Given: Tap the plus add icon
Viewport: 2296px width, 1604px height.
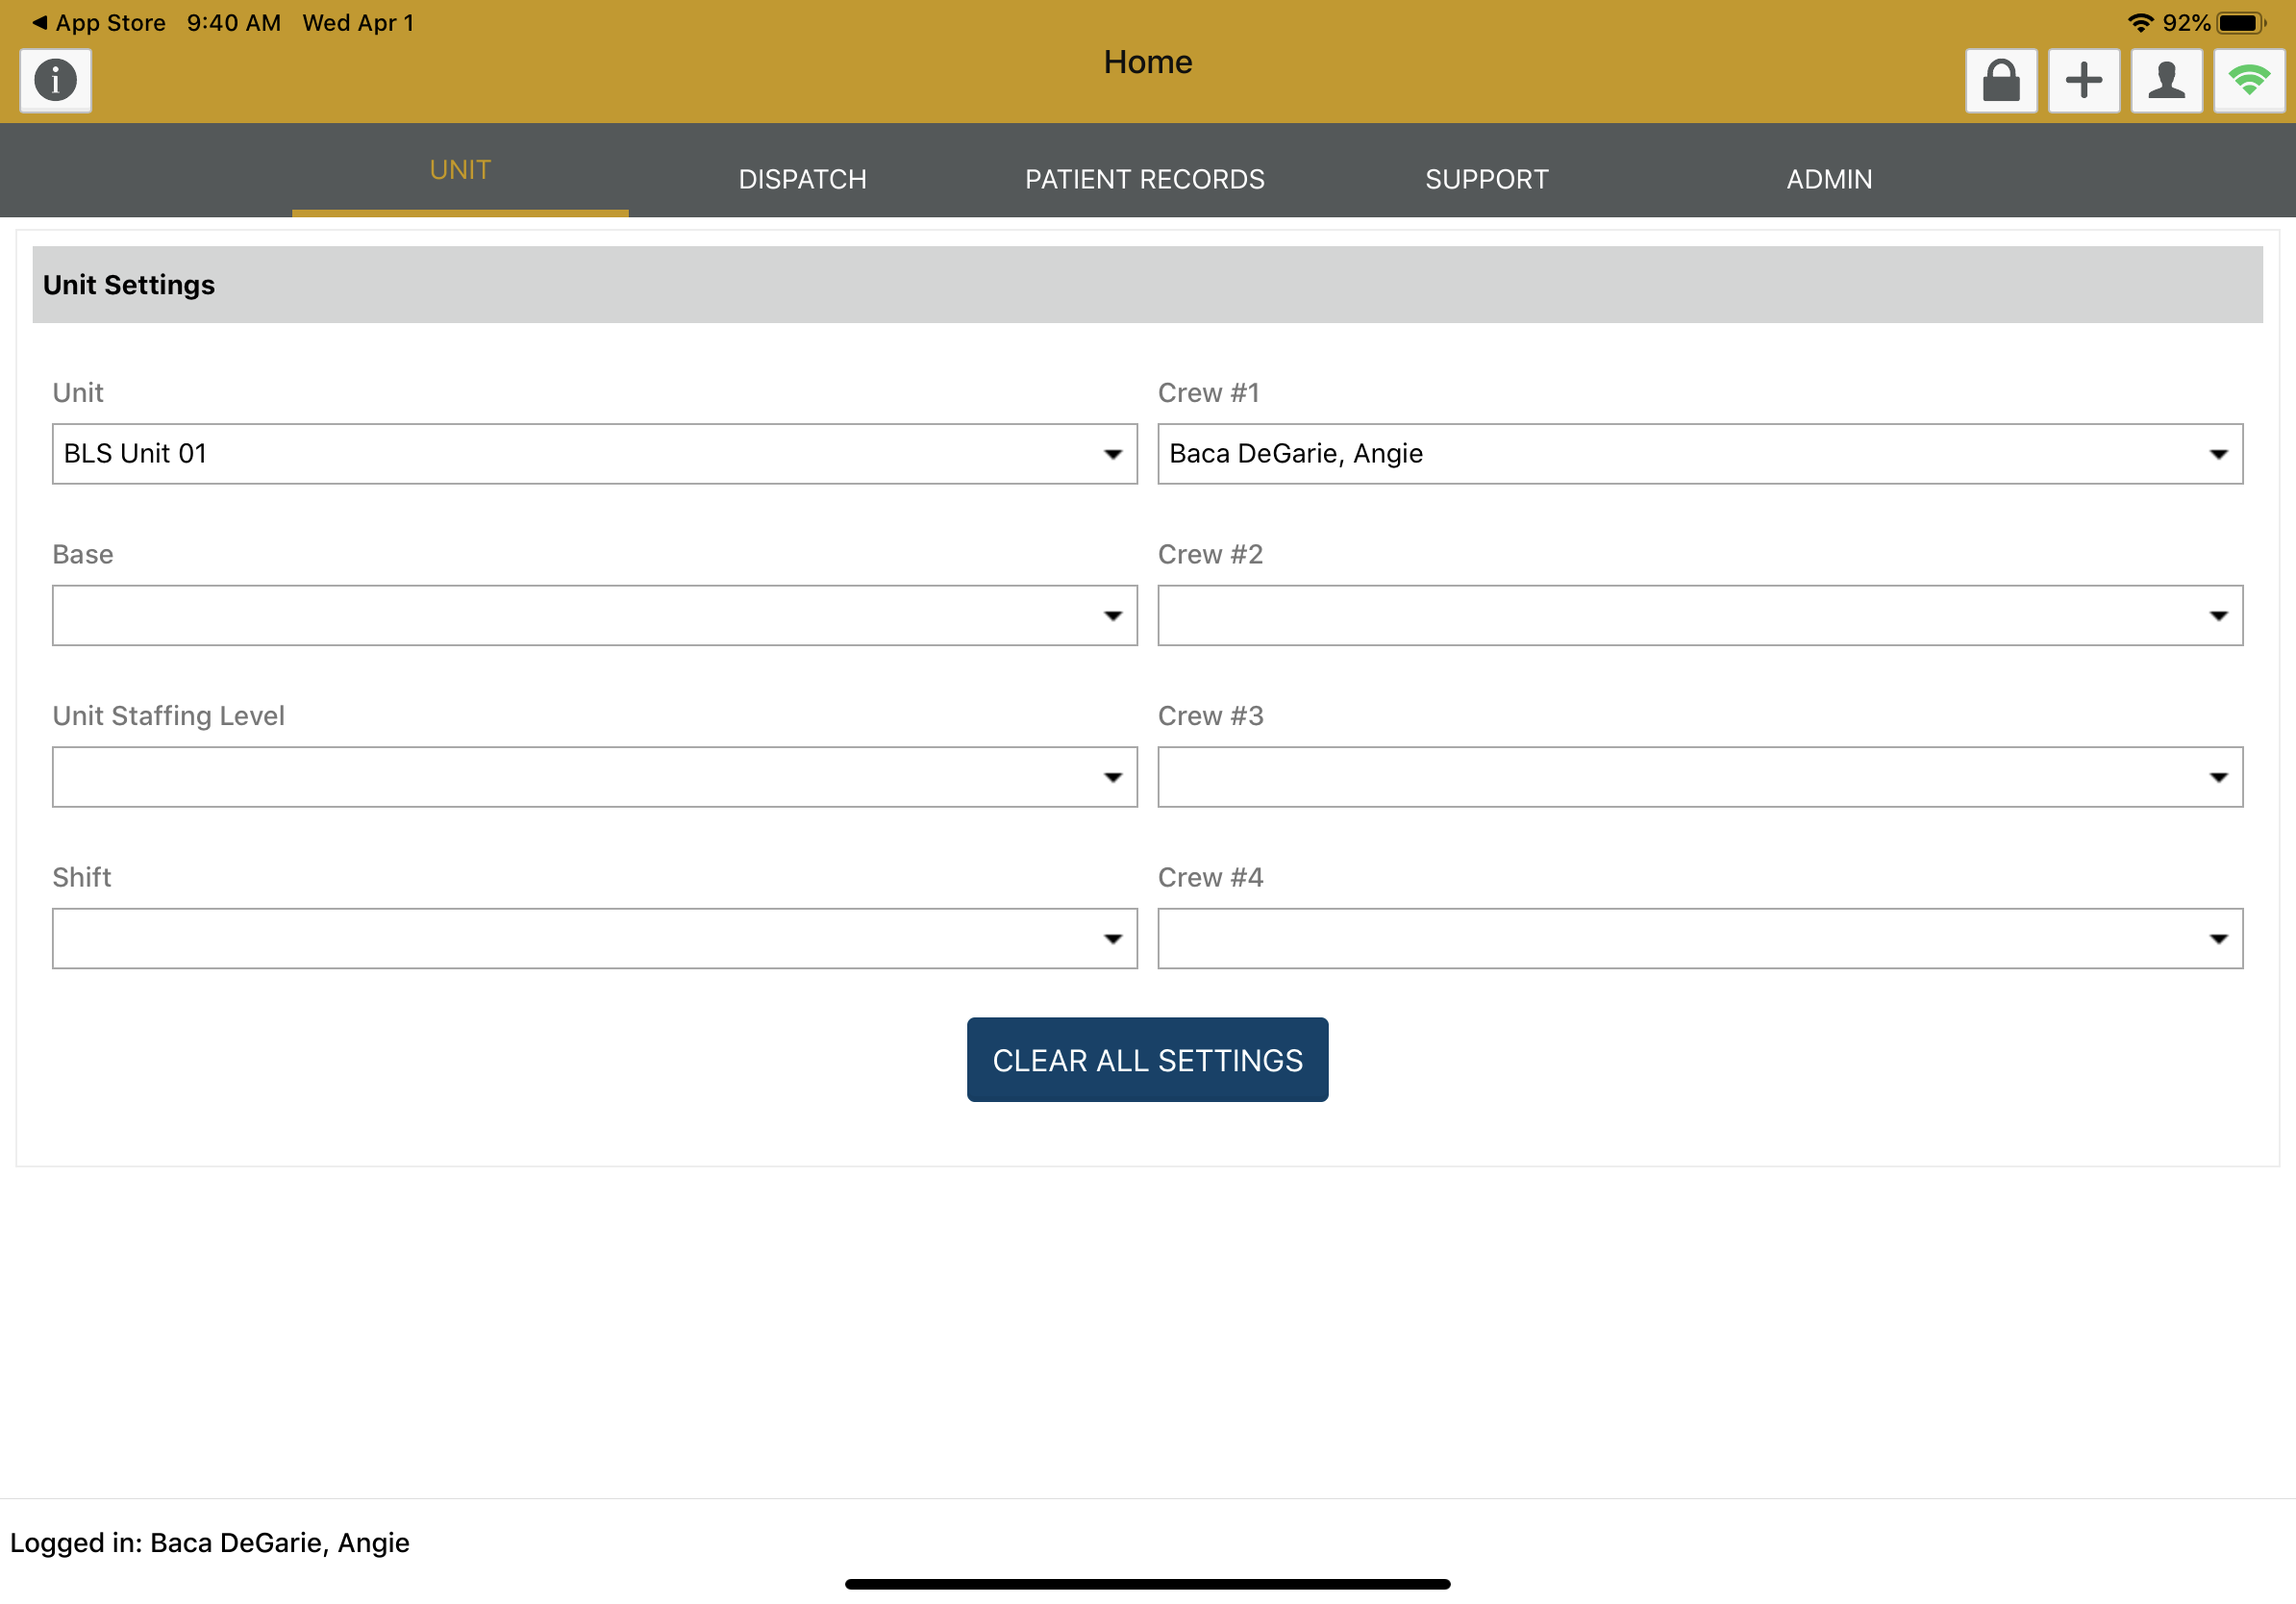Looking at the screenshot, I should (2083, 80).
